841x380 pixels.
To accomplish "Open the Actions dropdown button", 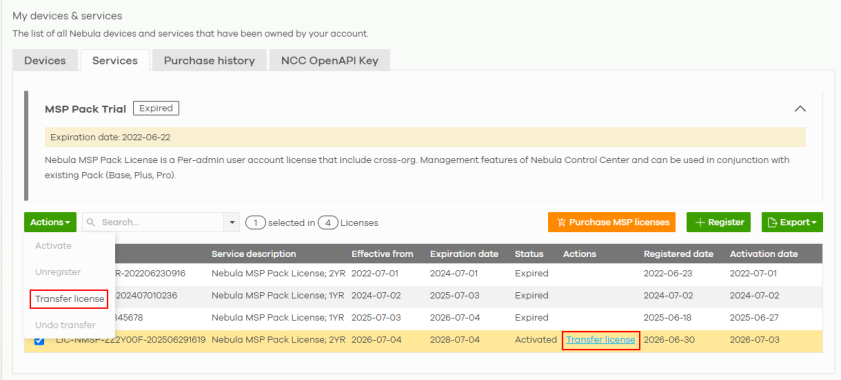I will [x=50, y=222].
